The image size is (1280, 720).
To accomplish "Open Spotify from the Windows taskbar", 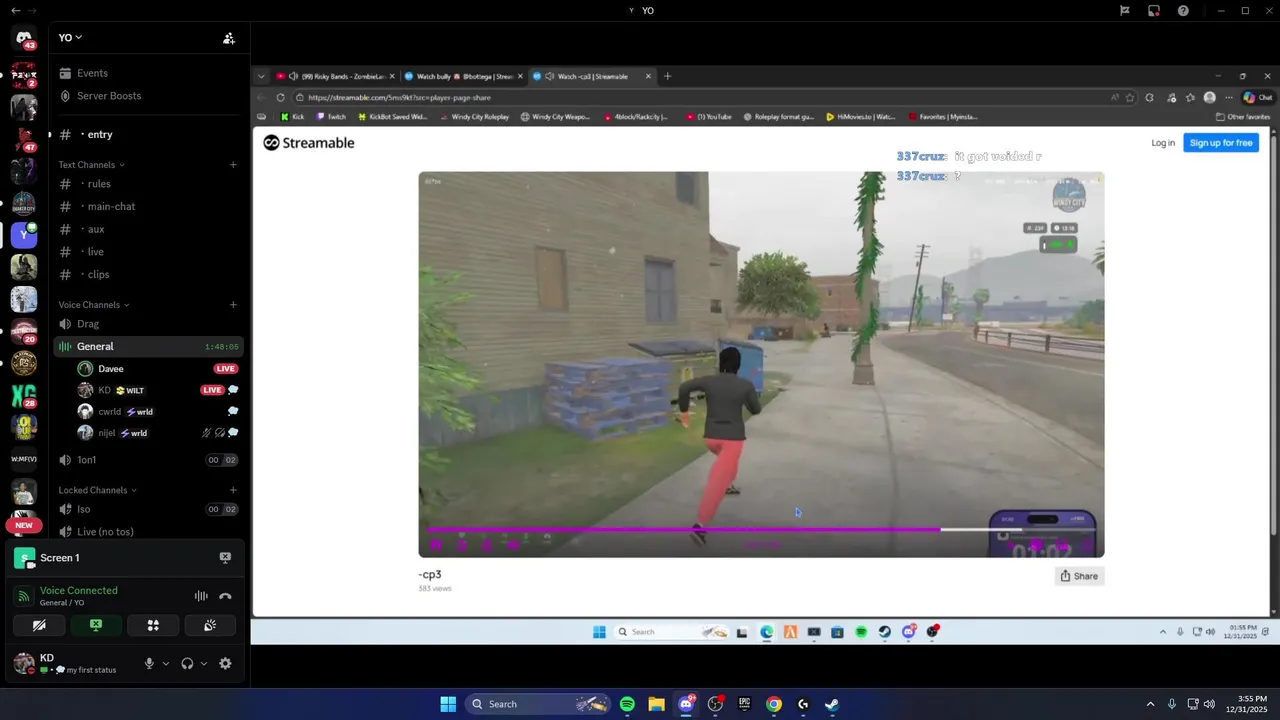I will coord(627,704).
